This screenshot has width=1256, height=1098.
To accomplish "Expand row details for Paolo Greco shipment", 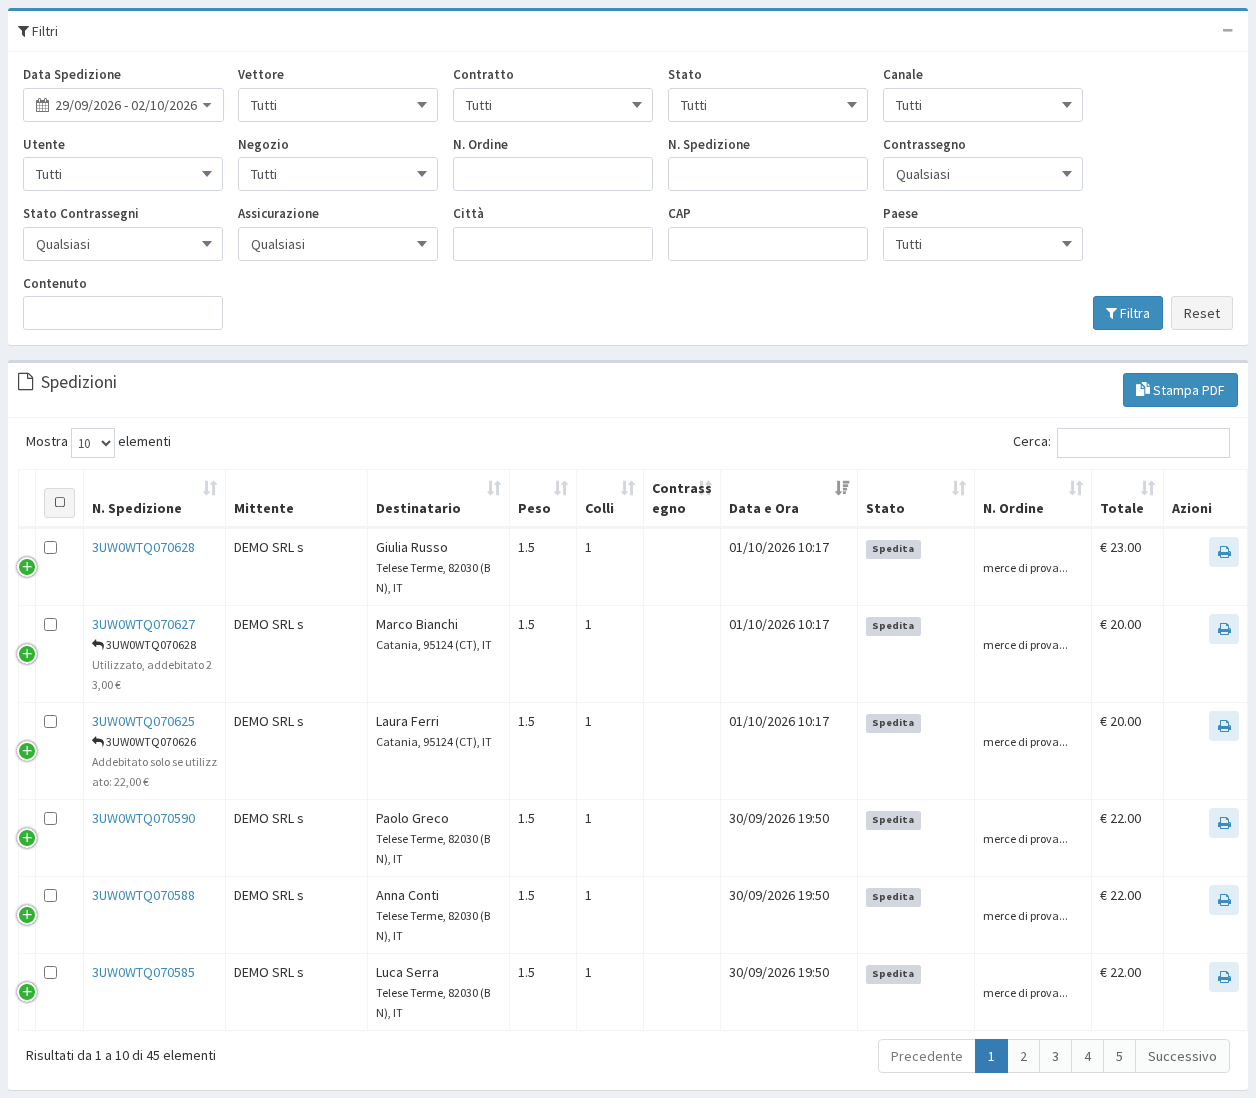I will (x=27, y=838).
